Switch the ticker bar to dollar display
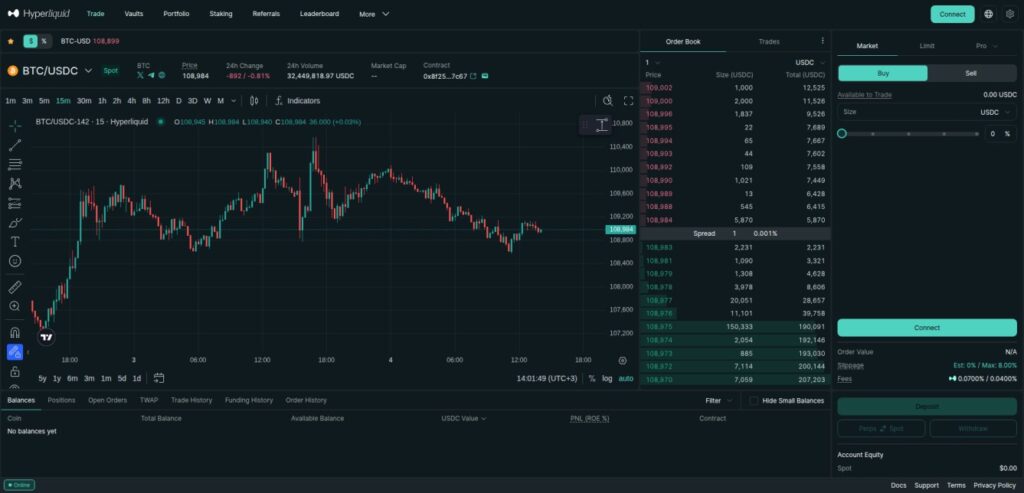The width and height of the screenshot is (1024, 493). [x=31, y=41]
